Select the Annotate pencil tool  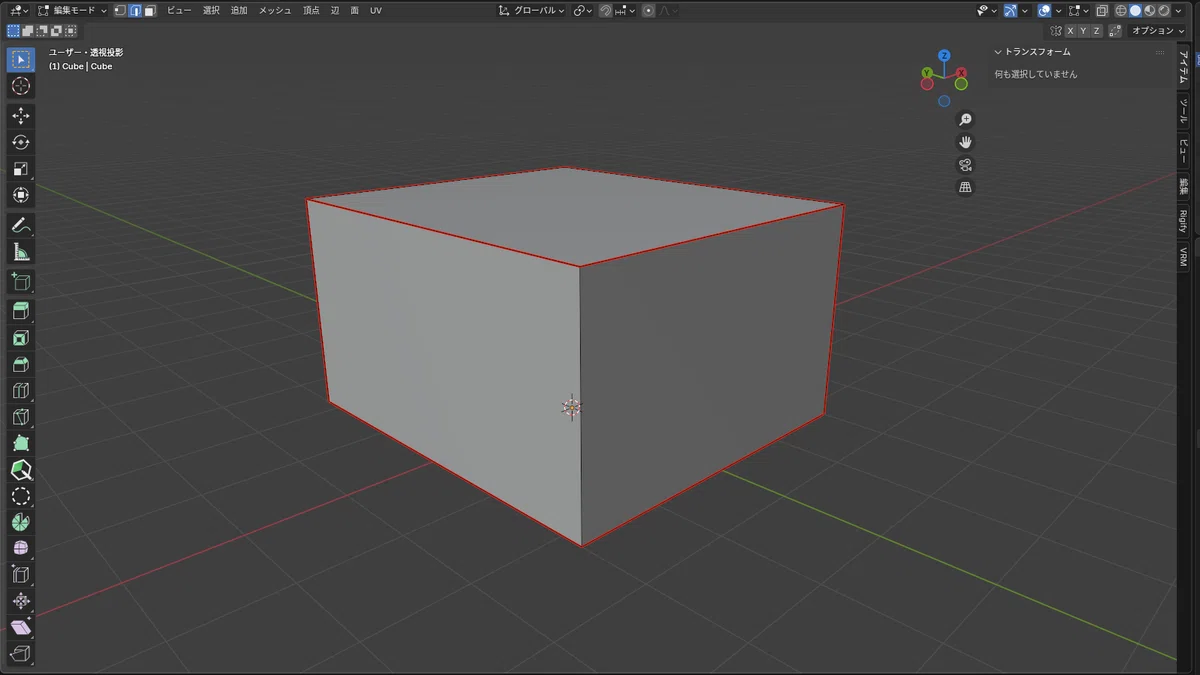[21, 224]
